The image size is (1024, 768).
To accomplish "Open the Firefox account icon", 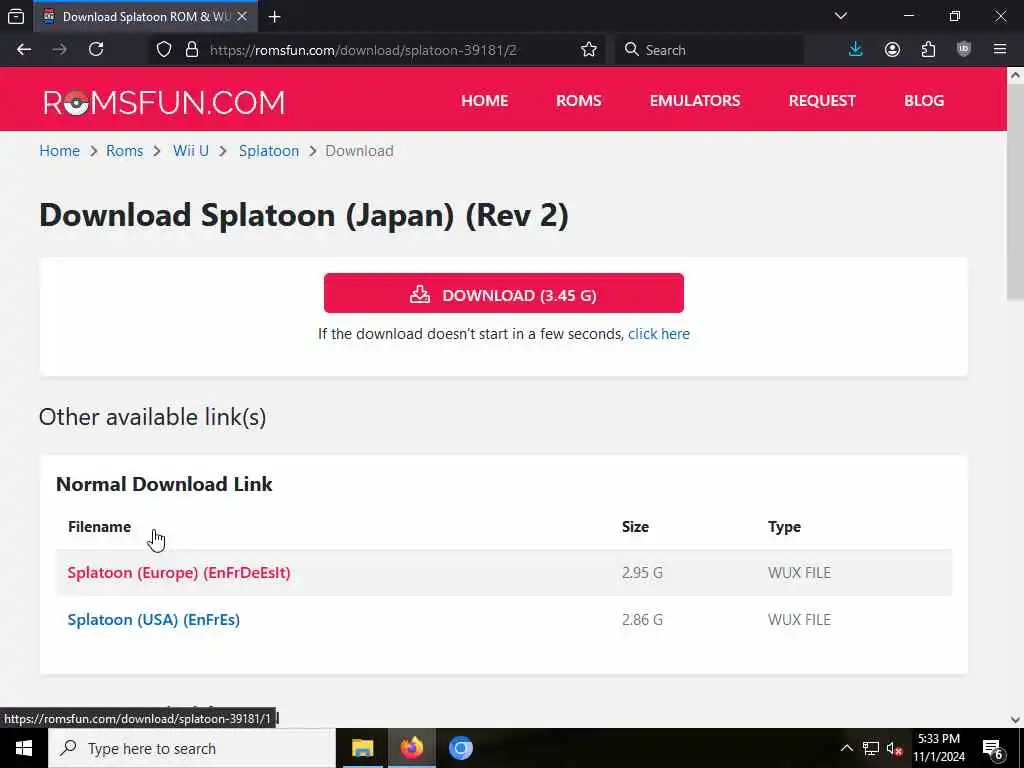I will click(892, 50).
